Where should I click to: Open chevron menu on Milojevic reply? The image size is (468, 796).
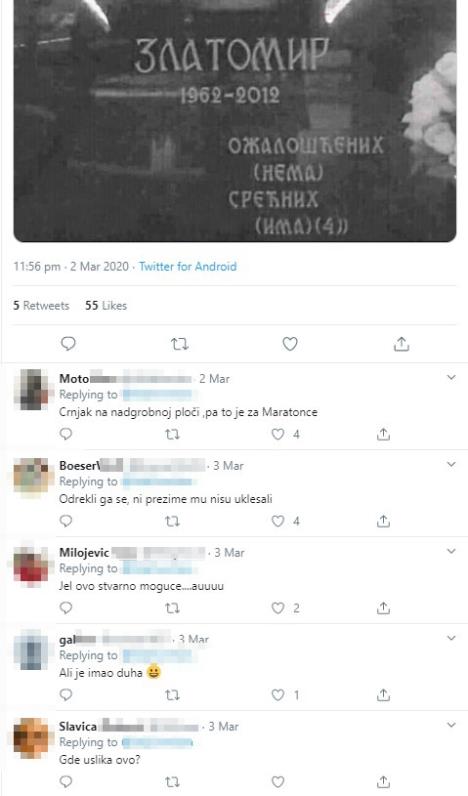[x=451, y=551]
